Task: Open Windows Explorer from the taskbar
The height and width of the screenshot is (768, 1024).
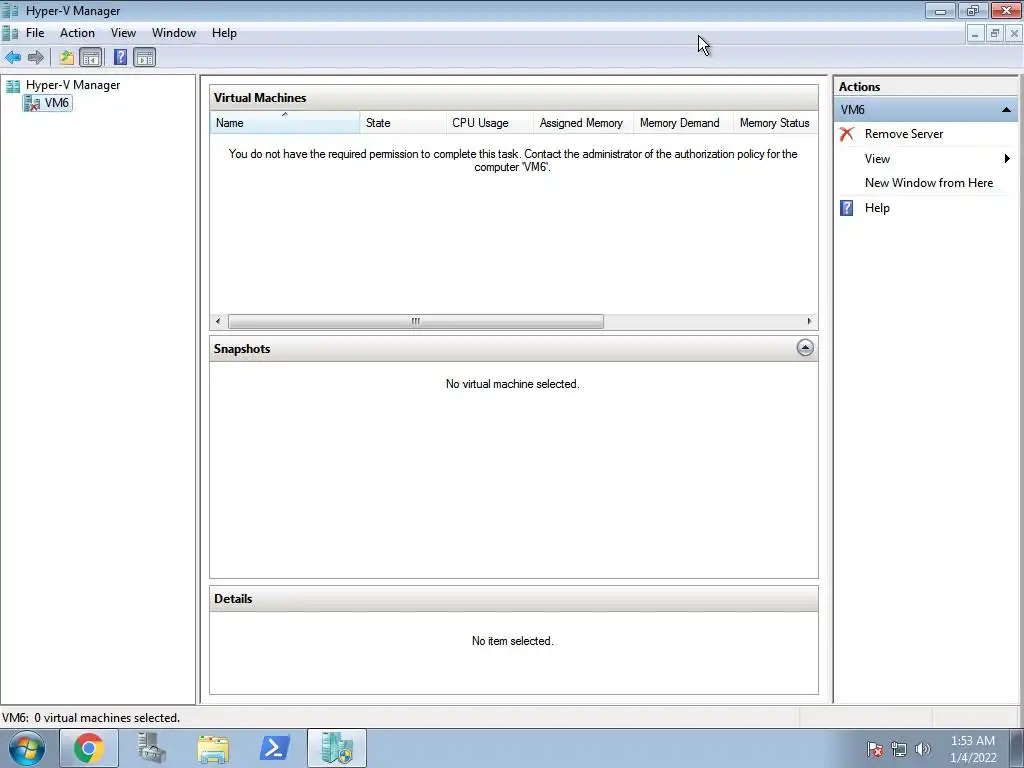Action: (x=213, y=748)
